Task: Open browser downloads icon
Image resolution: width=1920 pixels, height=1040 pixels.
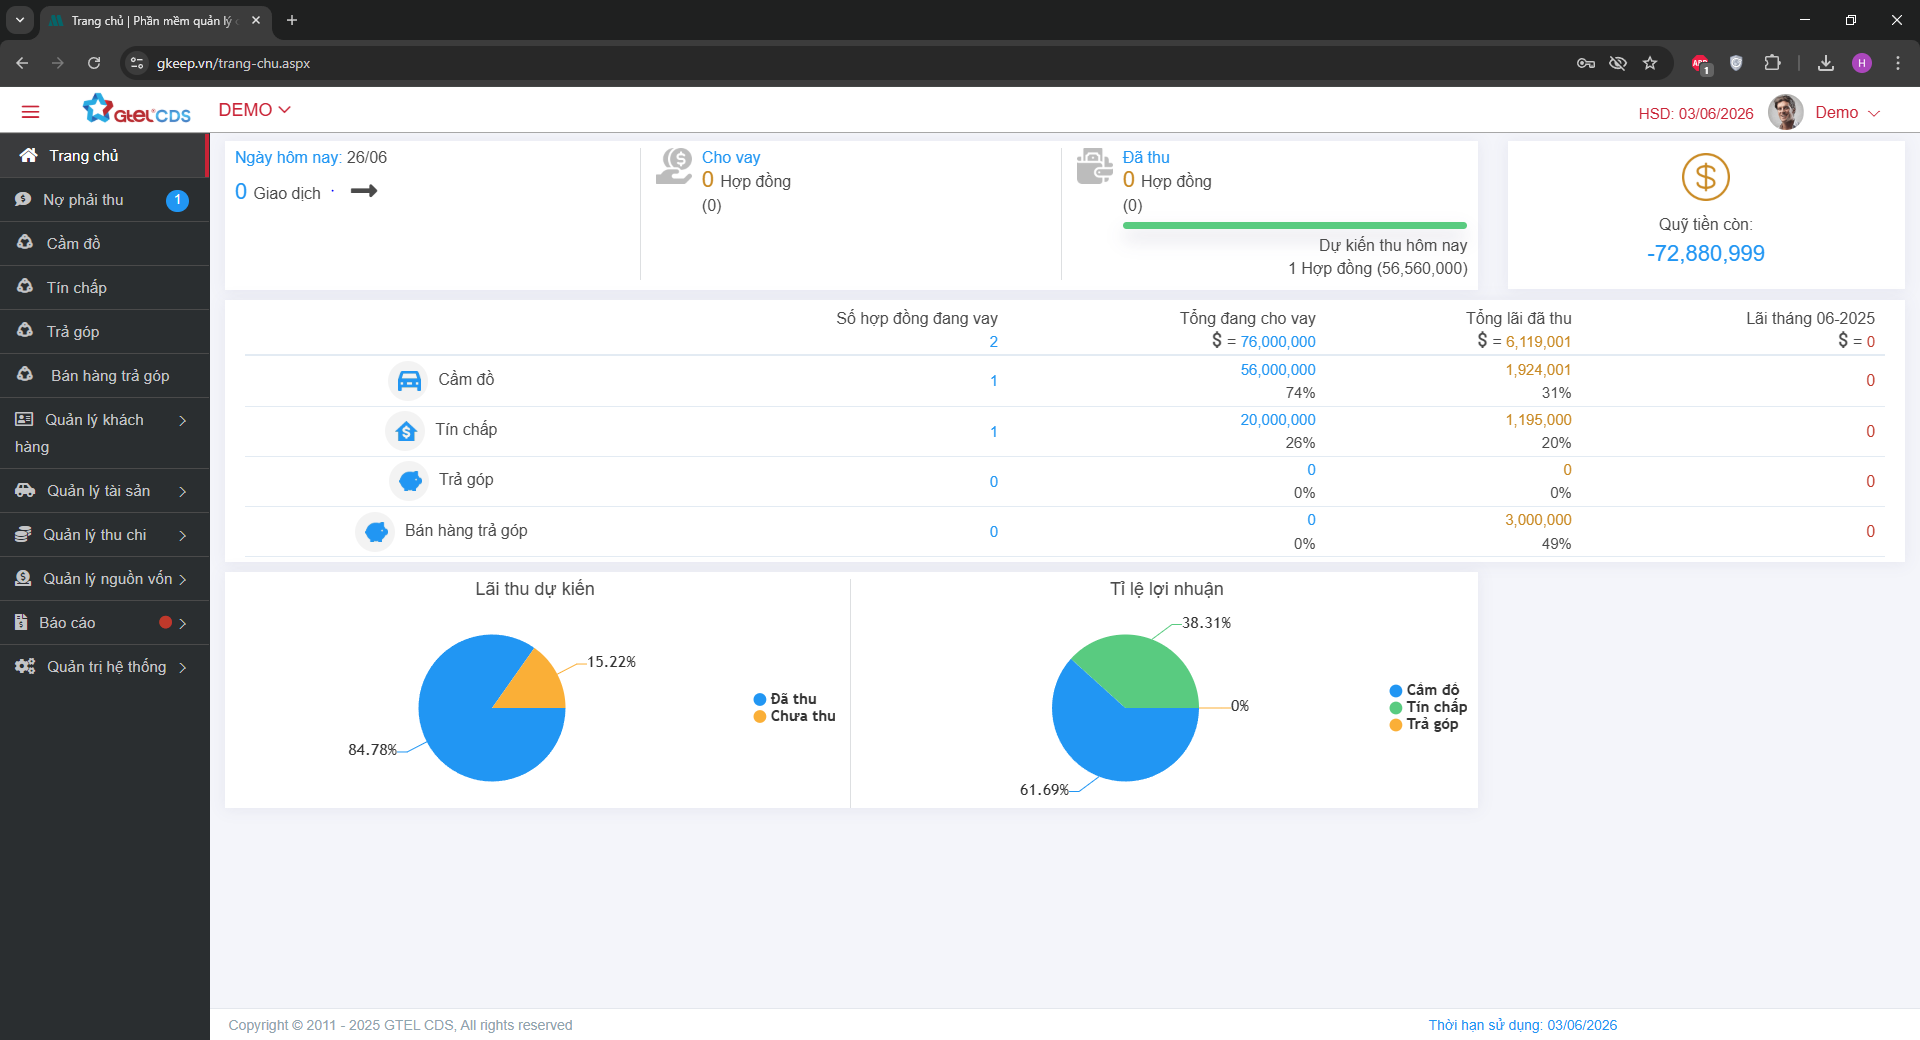Action: pyautogui.click(x=1826, y=63)
